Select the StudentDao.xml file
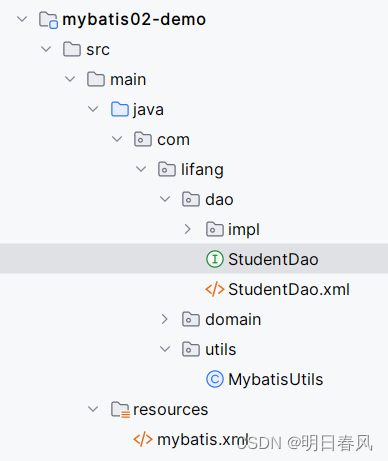Screen dimensions: 388x461 [289, 289]
